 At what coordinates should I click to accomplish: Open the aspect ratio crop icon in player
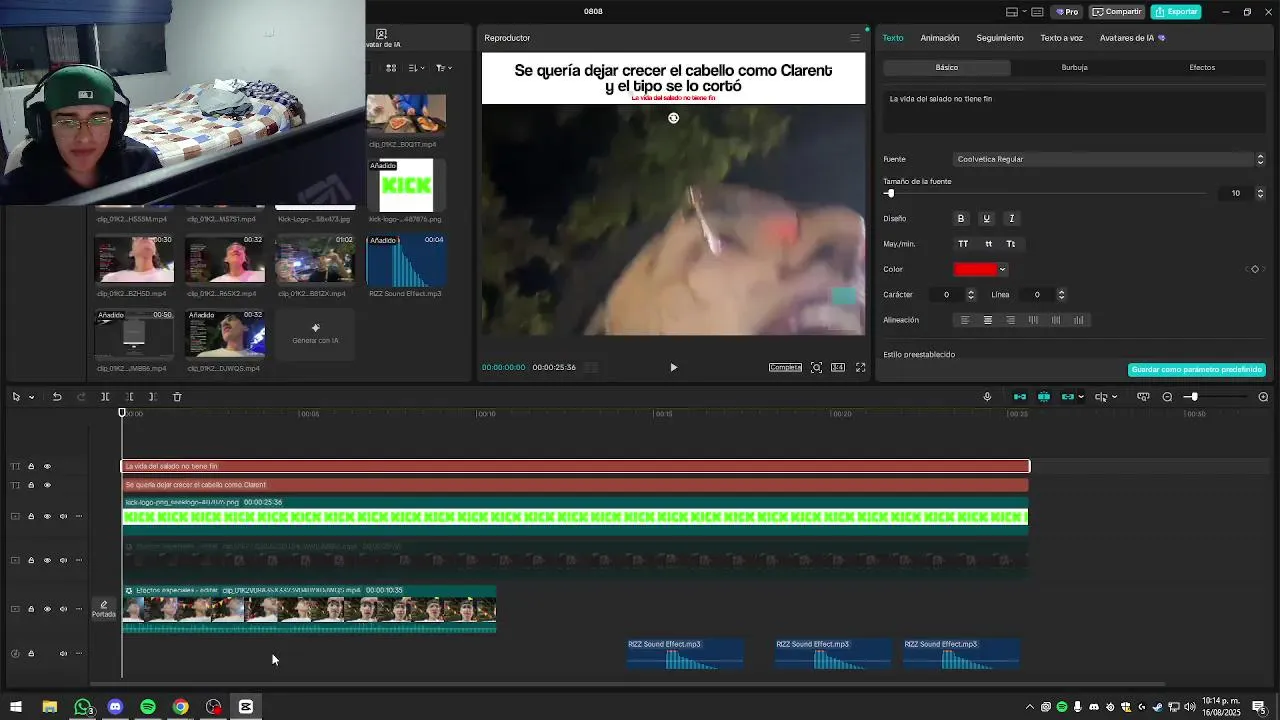[x=838, y=367]
